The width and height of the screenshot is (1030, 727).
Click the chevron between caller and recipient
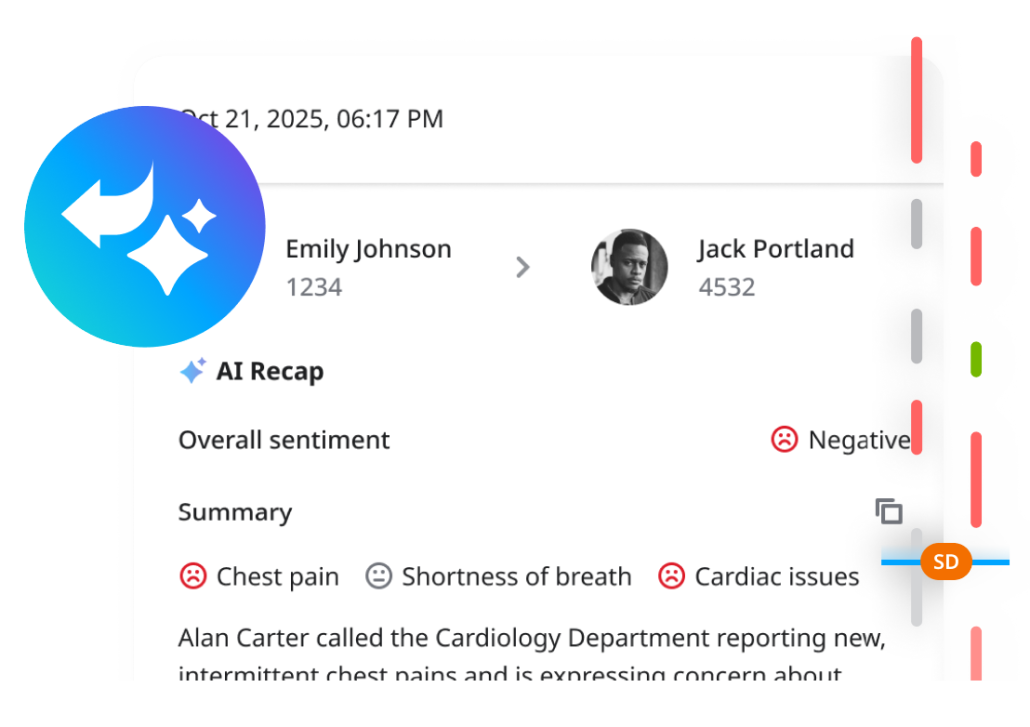click(522, 267)
